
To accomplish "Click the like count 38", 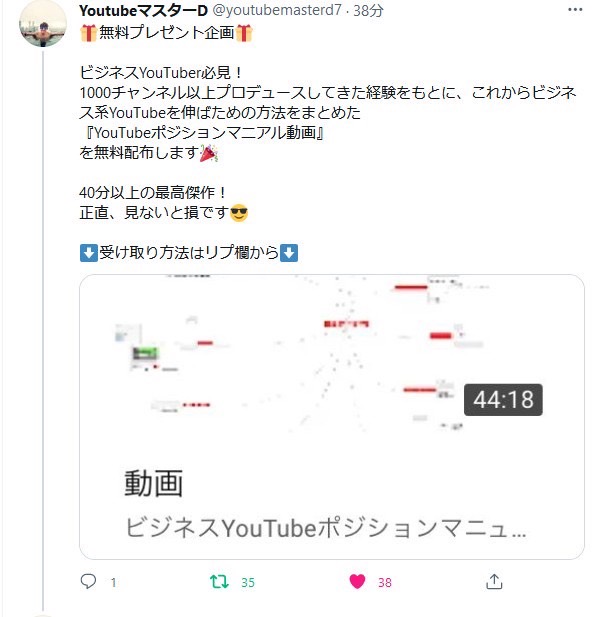I will coord(385,582).
